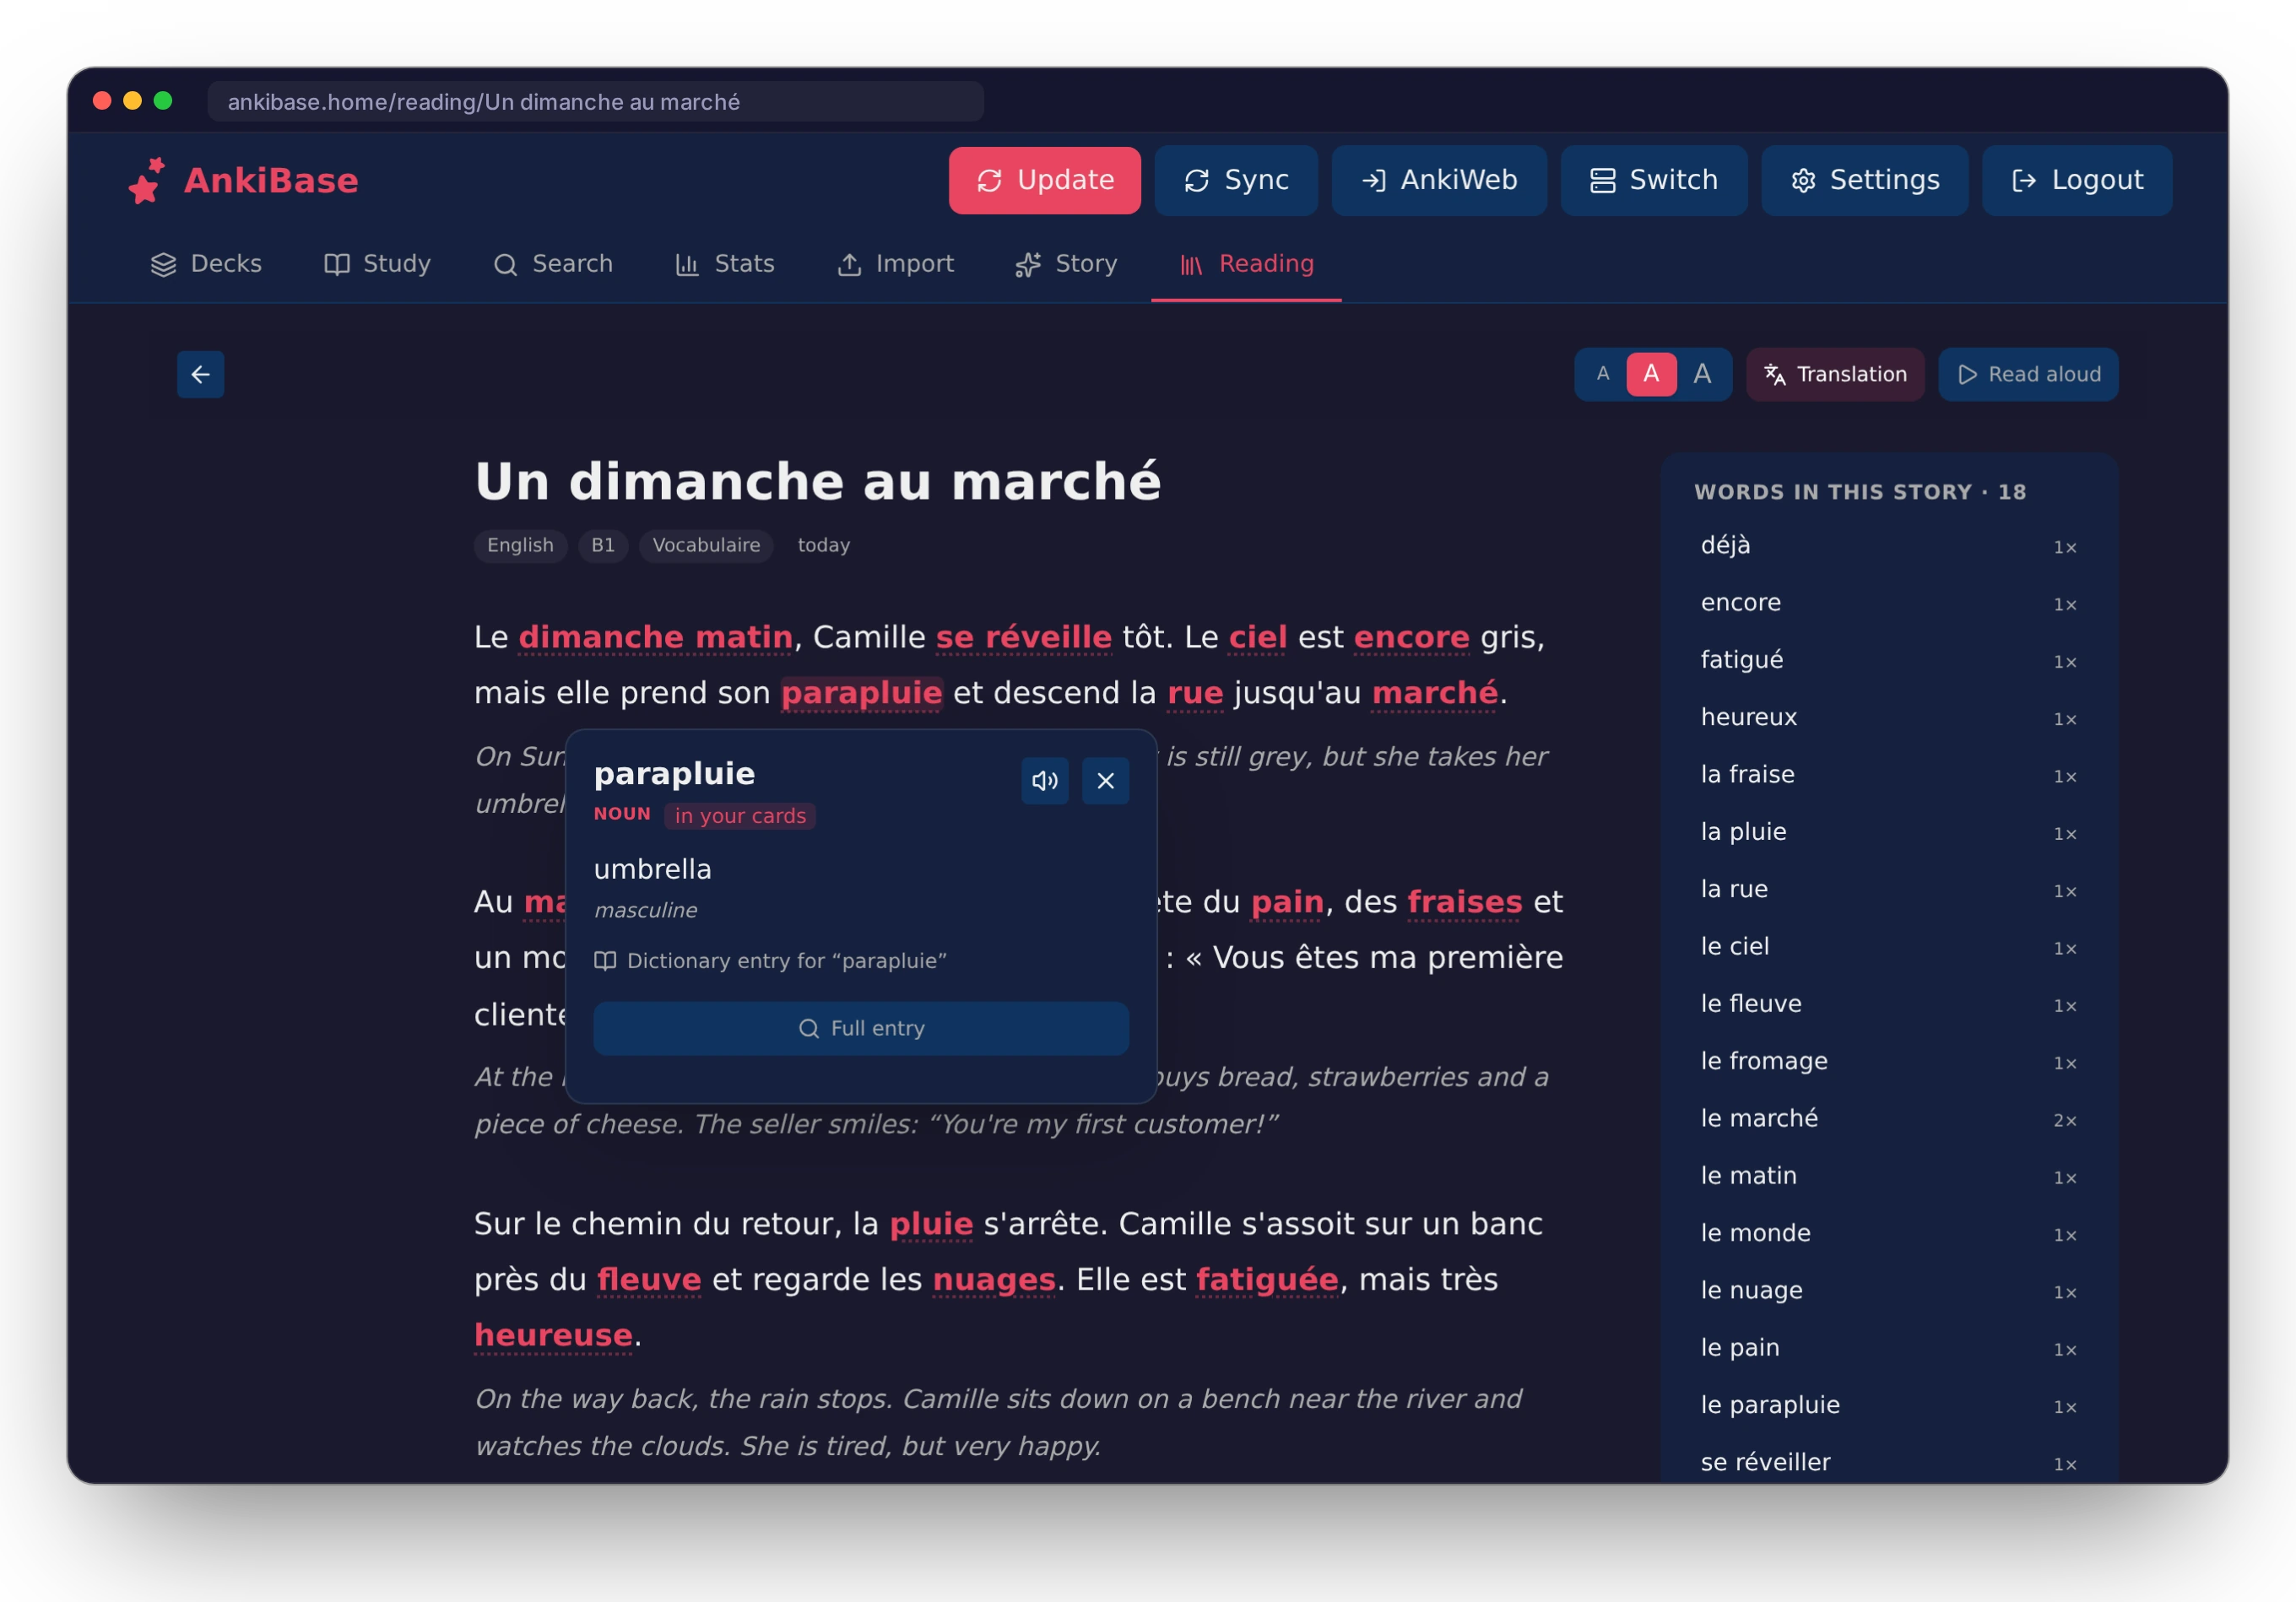Close the parapluie word popup
Screen dimensions: 2296x1602
pyautogui.click(x=1105, y=781)
